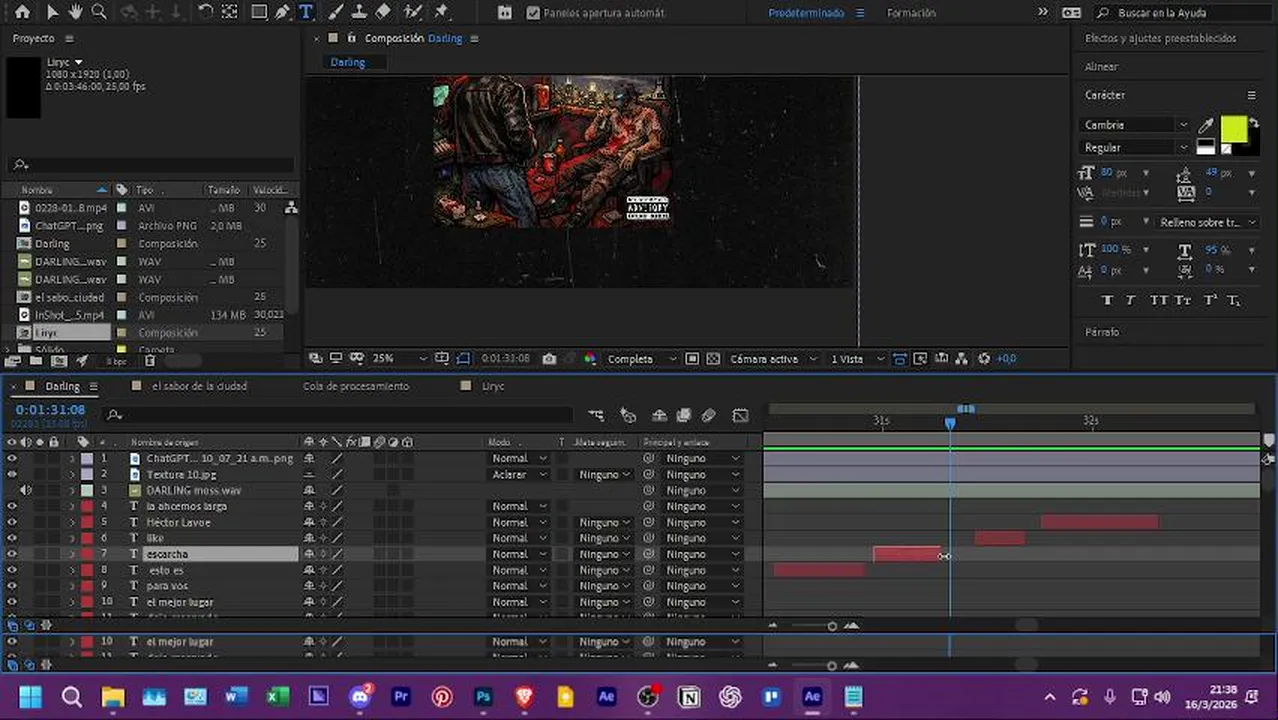Select the Predeterminado workspace
The image size is (1278, 720).
pos(806,13)
